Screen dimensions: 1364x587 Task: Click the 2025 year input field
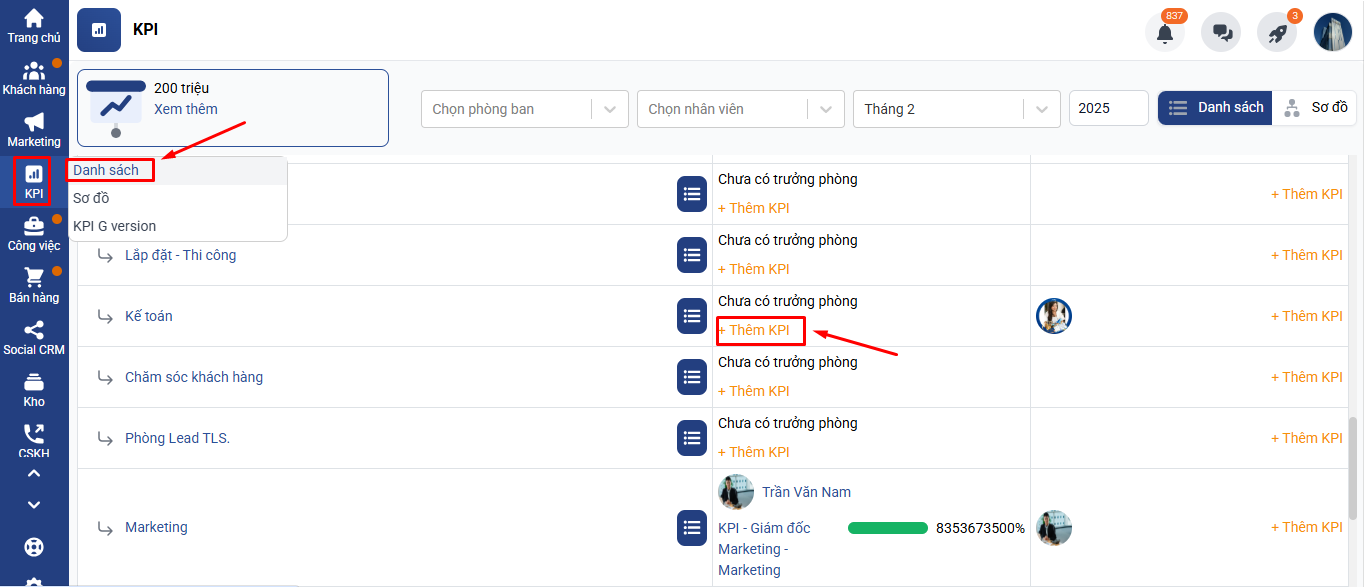coord(1108,109)
